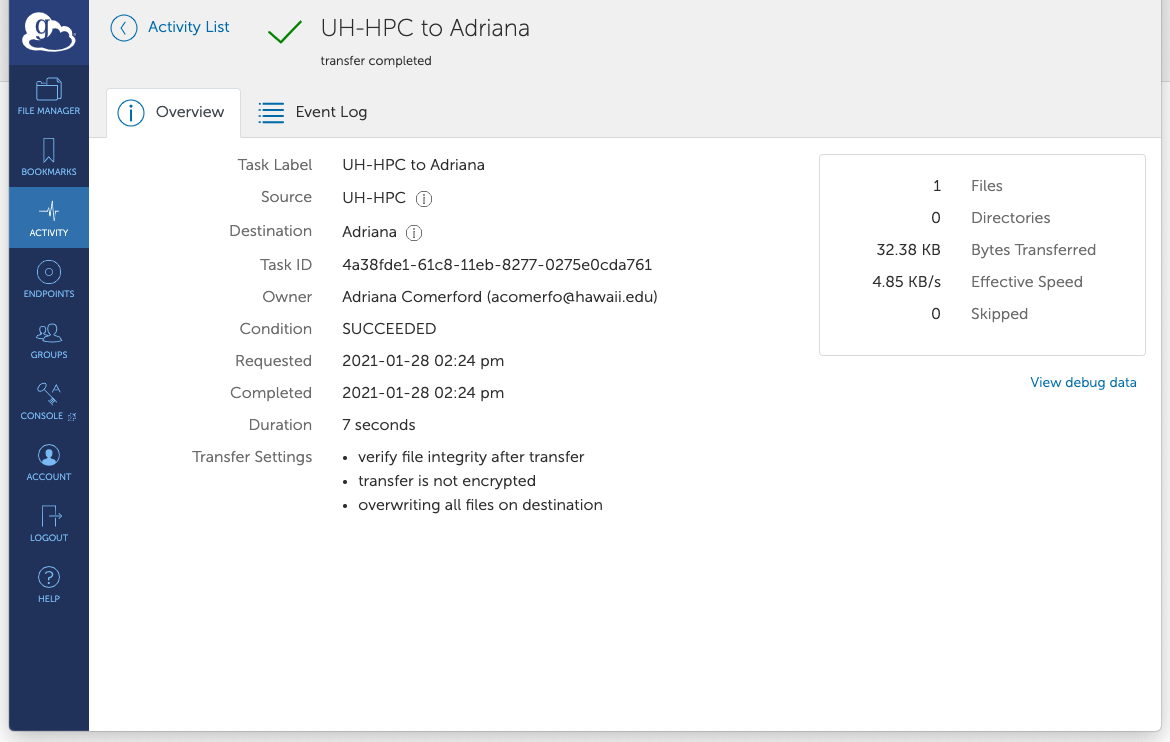This screenshot has width=1170, height=742.
Task: Go to Endpoints in the sidebar
Action: (49, 278)
